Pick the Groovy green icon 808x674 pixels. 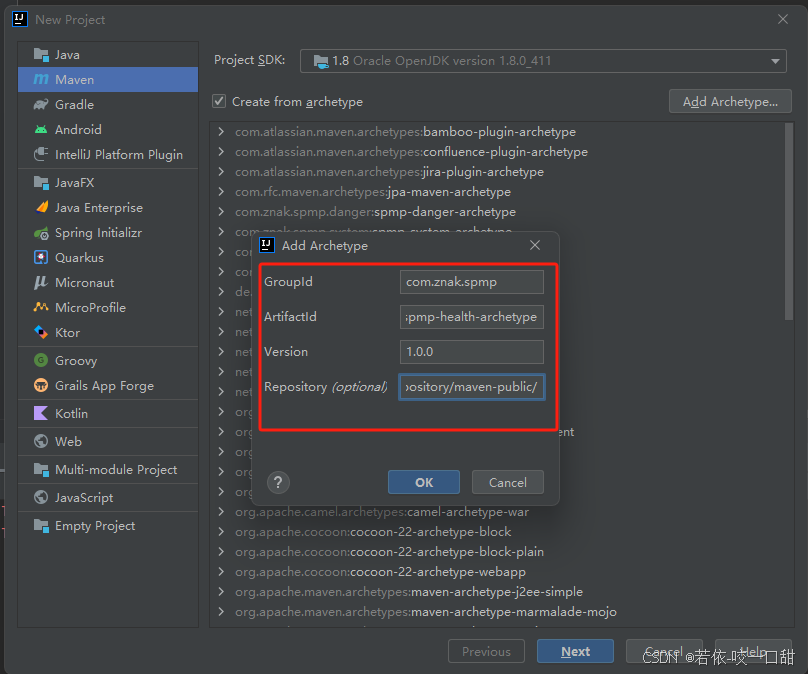[x=41, y=360]
